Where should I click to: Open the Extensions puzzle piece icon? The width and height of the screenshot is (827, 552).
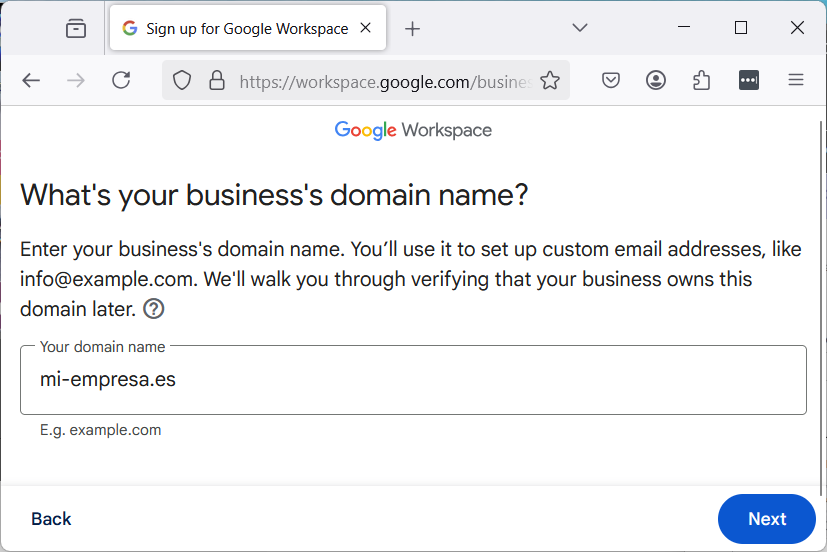point(702,81)
